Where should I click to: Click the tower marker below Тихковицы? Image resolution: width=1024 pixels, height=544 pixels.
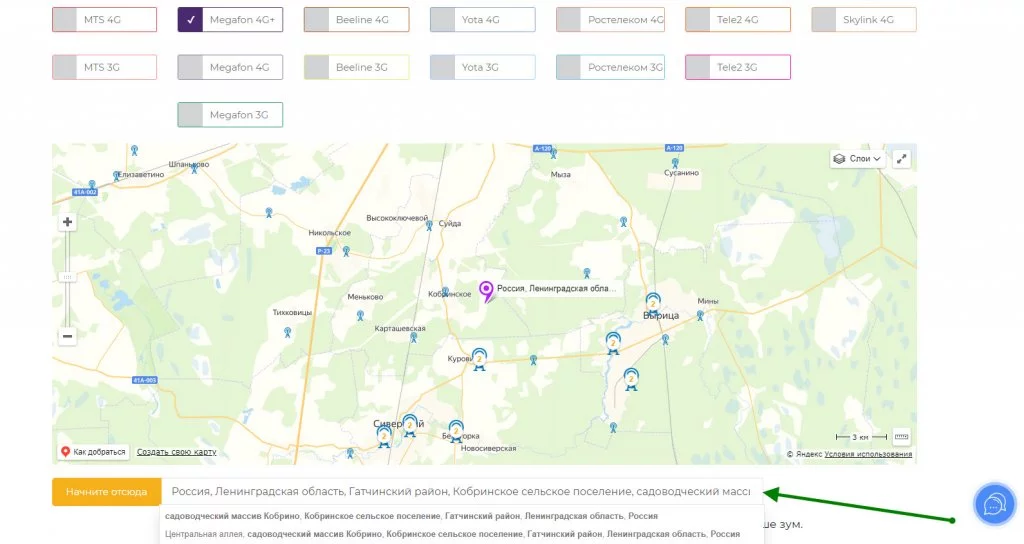[x=287, y=332]
